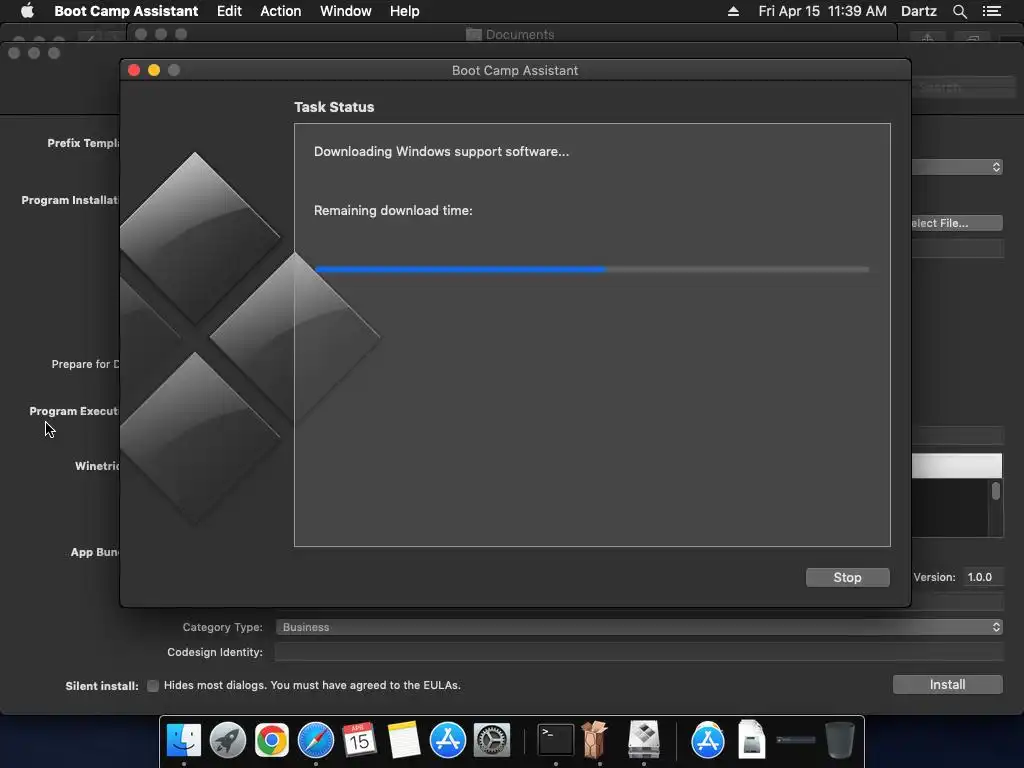
Task: Switch to Terminal in the Dock
Action: point(556,740)
